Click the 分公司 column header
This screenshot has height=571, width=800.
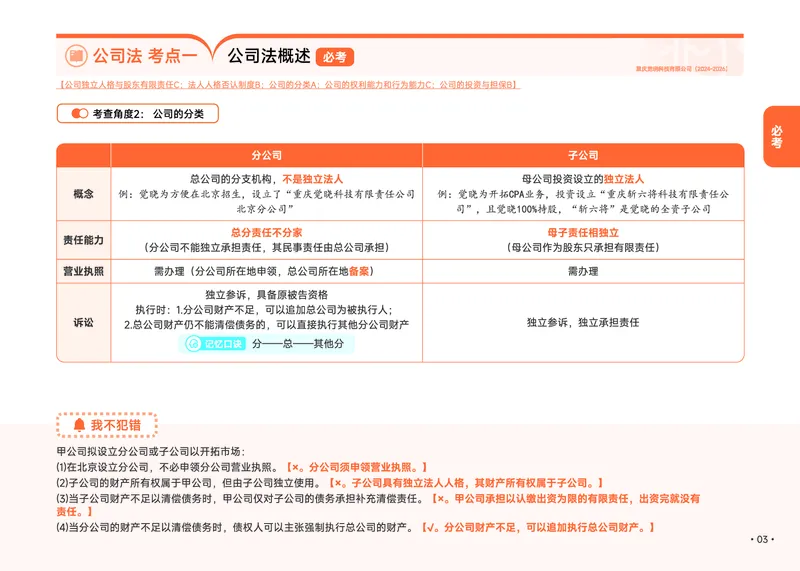(266, 155)
